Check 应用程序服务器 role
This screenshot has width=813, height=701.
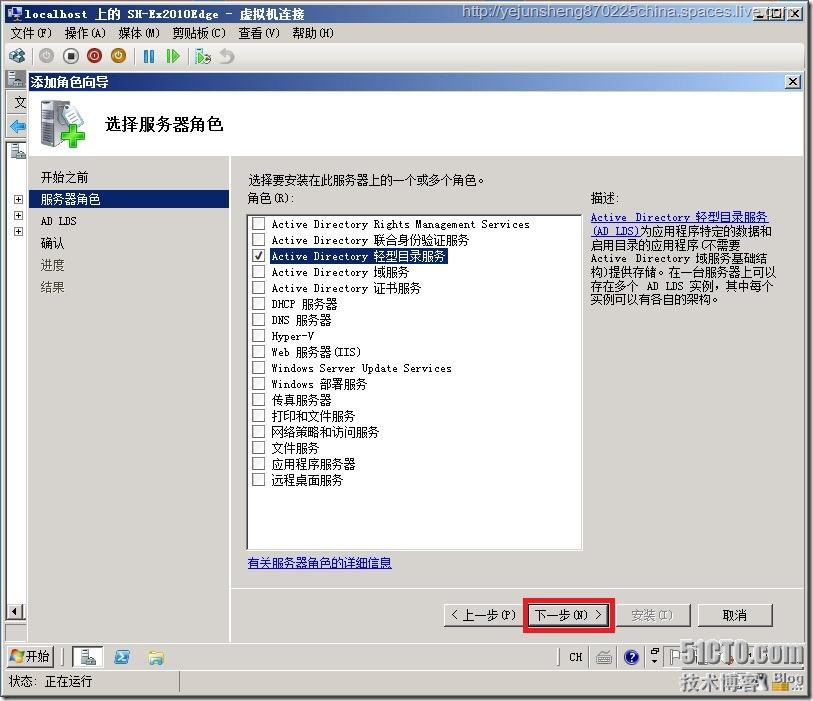click(x=258, y=464)
